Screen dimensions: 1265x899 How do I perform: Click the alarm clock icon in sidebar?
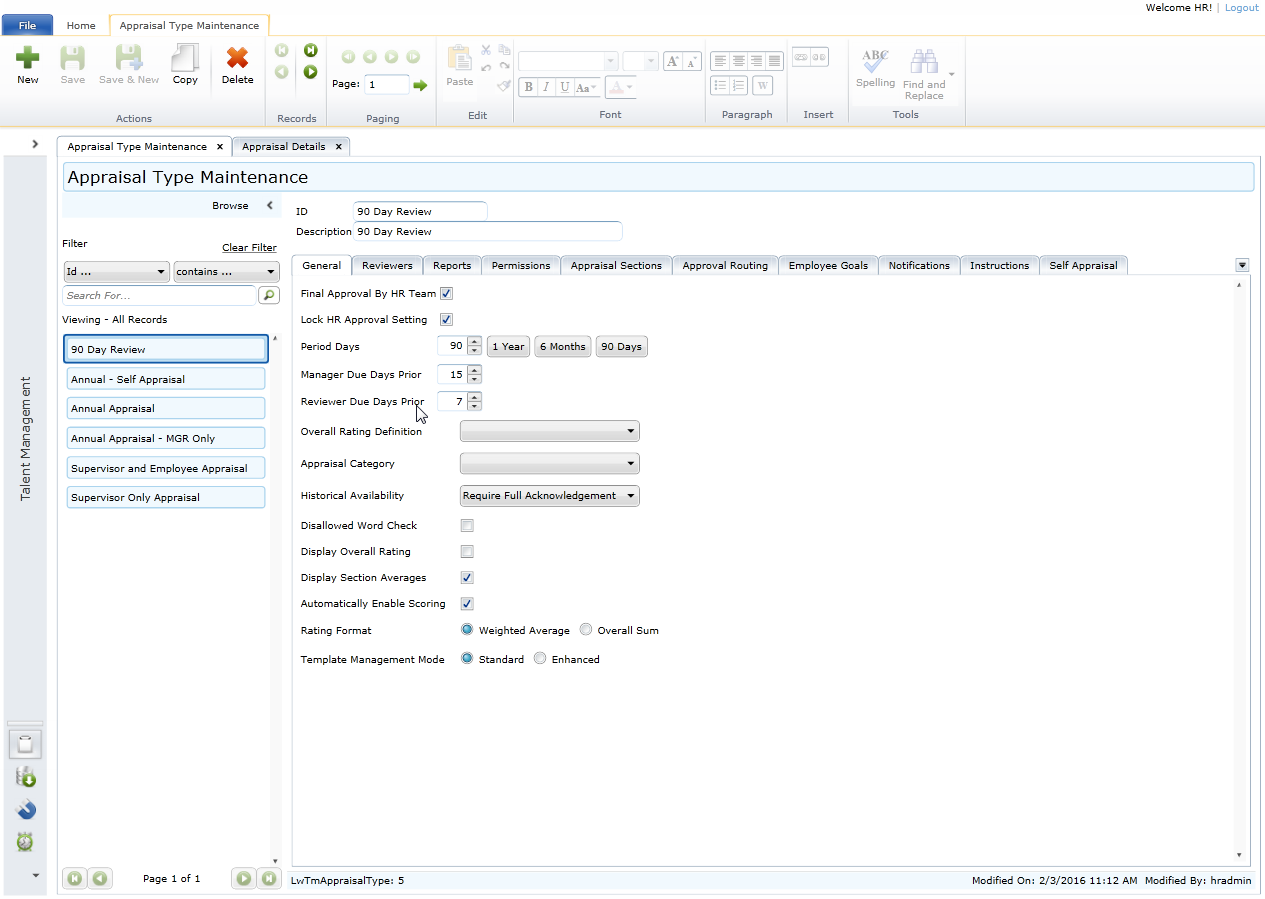pyautogui.click(x=26, y=842)
